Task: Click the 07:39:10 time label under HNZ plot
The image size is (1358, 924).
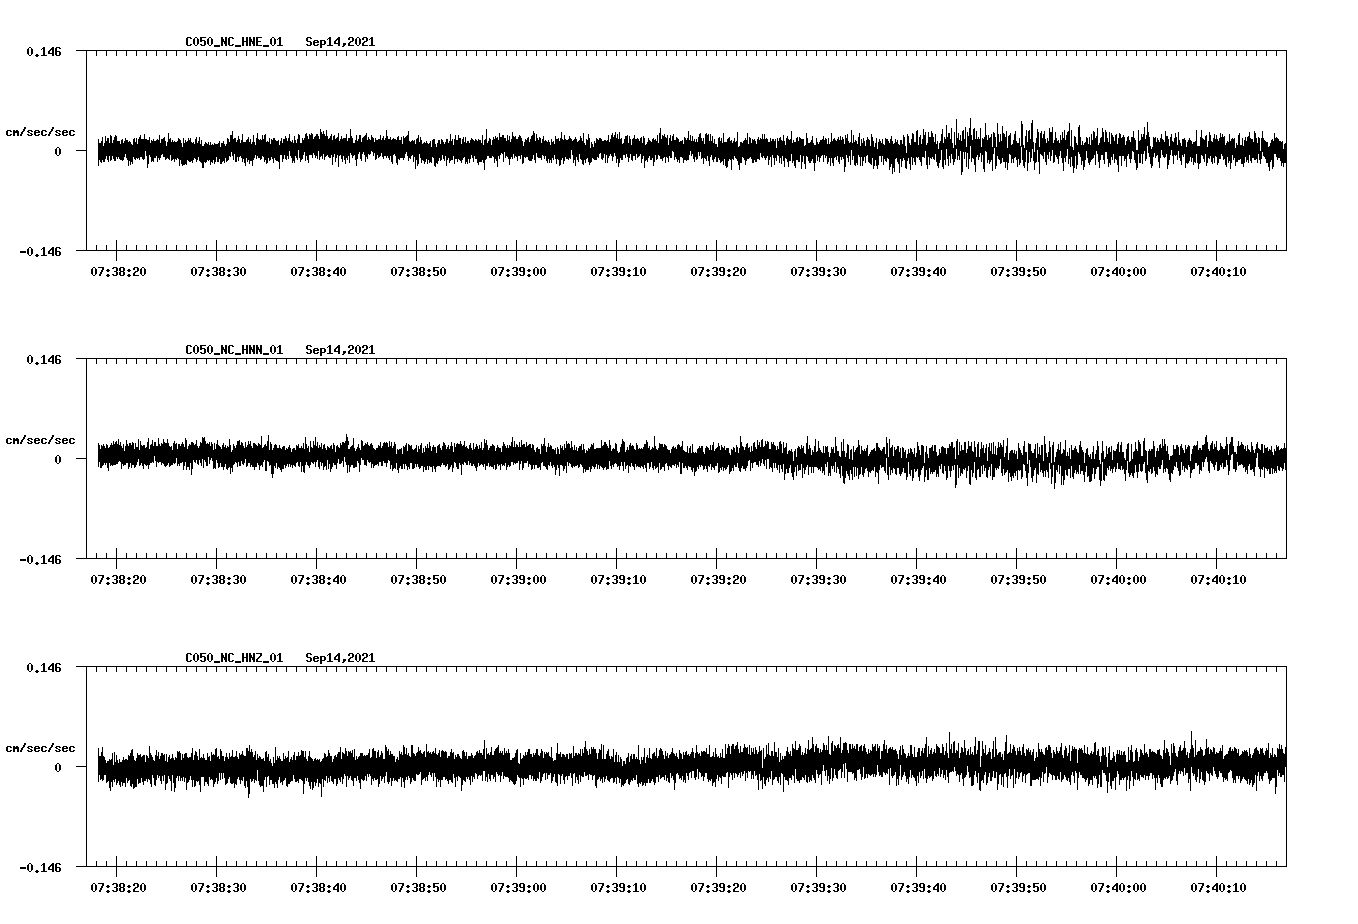Action: tap(618, 888)
